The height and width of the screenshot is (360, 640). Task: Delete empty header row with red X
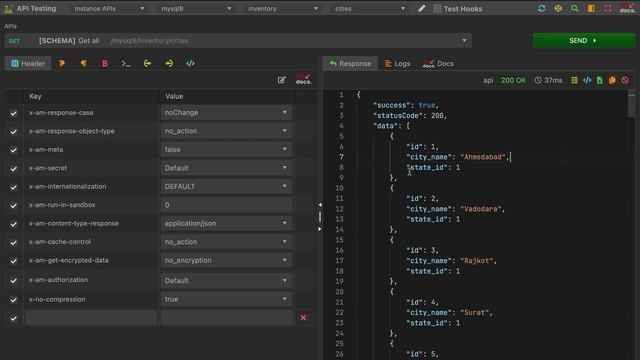pyautogui.click(x=303, y=318)
